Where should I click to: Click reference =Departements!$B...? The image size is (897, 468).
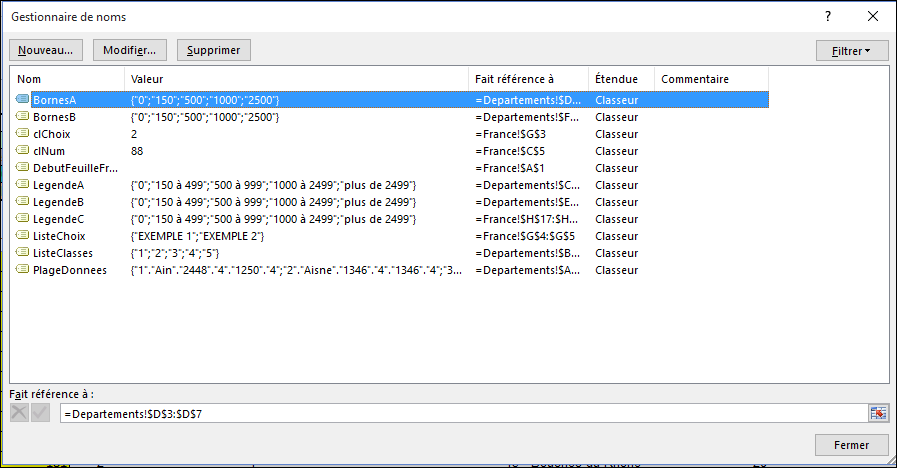point(527,253)
